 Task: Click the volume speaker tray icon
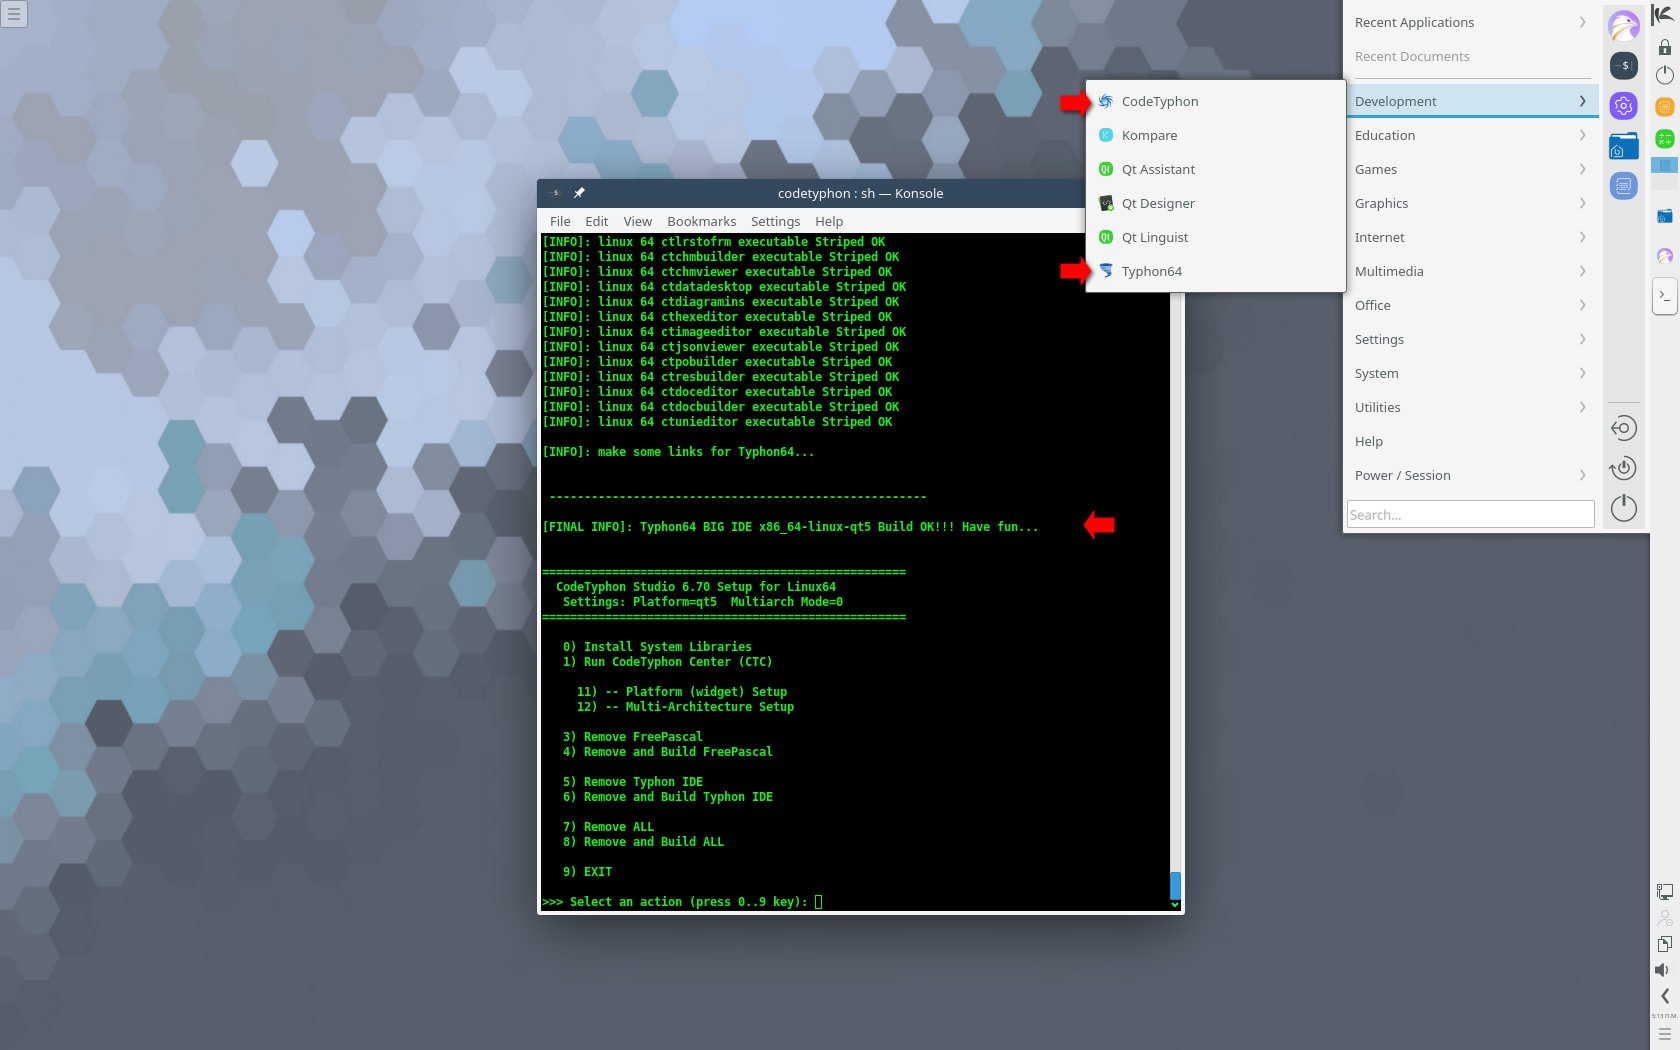click(1662, 970)
